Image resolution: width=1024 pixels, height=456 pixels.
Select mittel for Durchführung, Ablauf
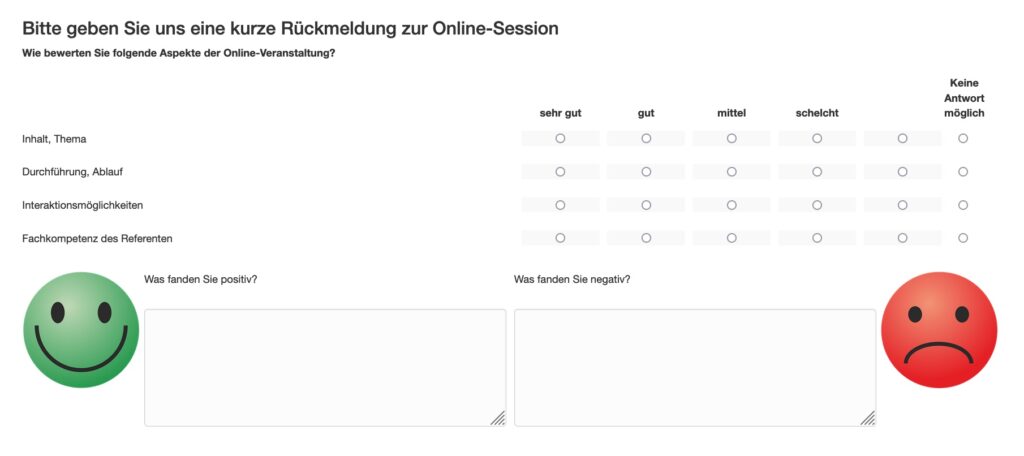click(731, 172)
